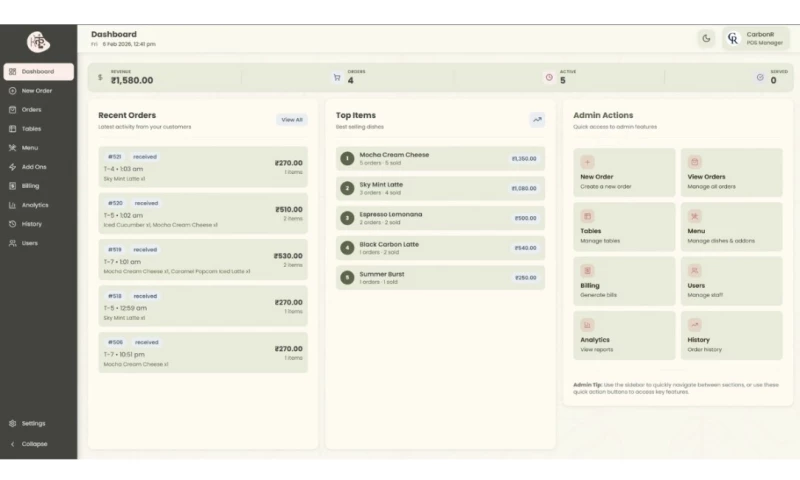Image resolution: width=800 pixels, height=480 pixels.
Task: Open recent order #518
Action: click(203, 306)
